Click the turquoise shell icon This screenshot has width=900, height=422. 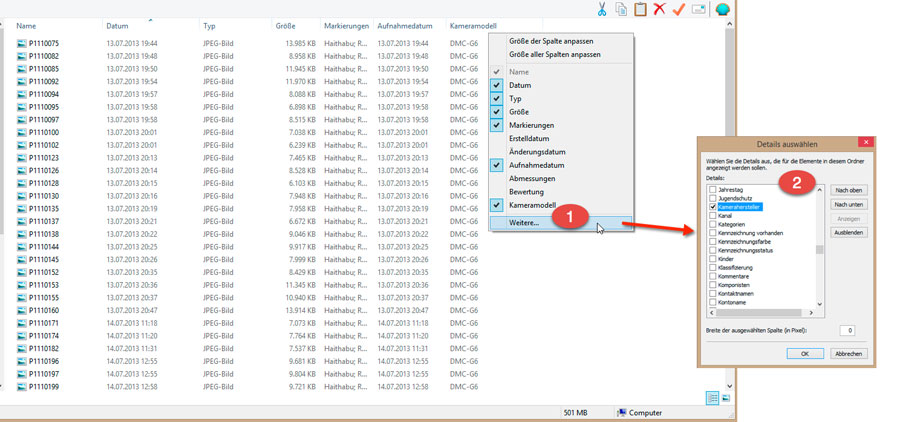coord(723,9)
